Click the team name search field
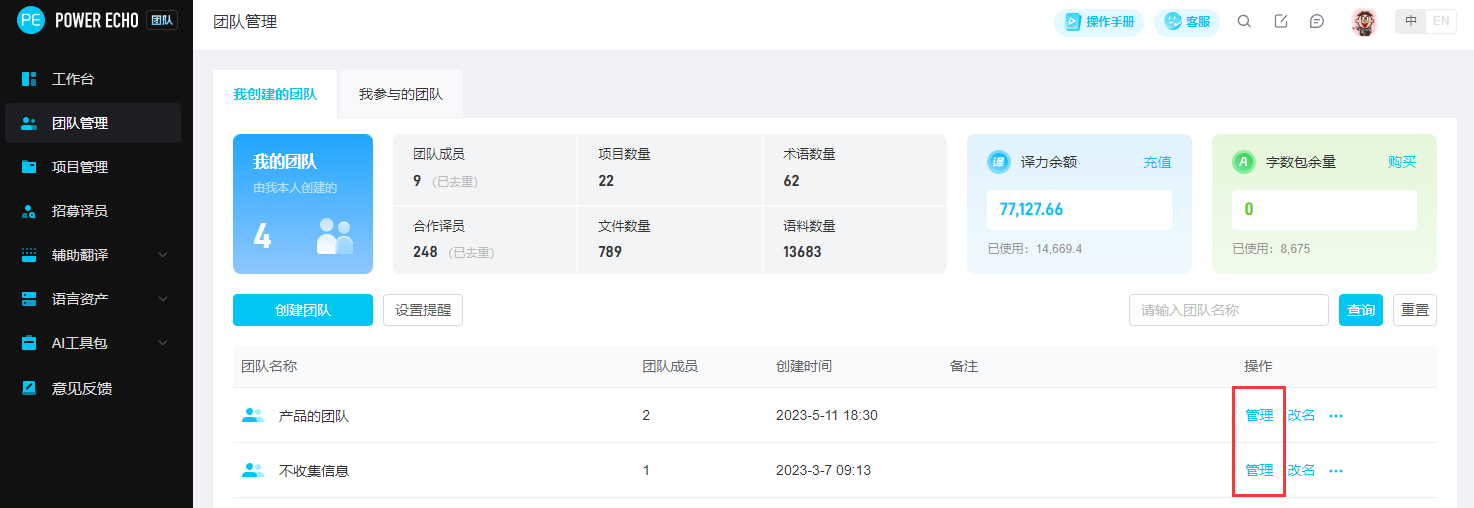The image size is (1474, 508). 1228,310
